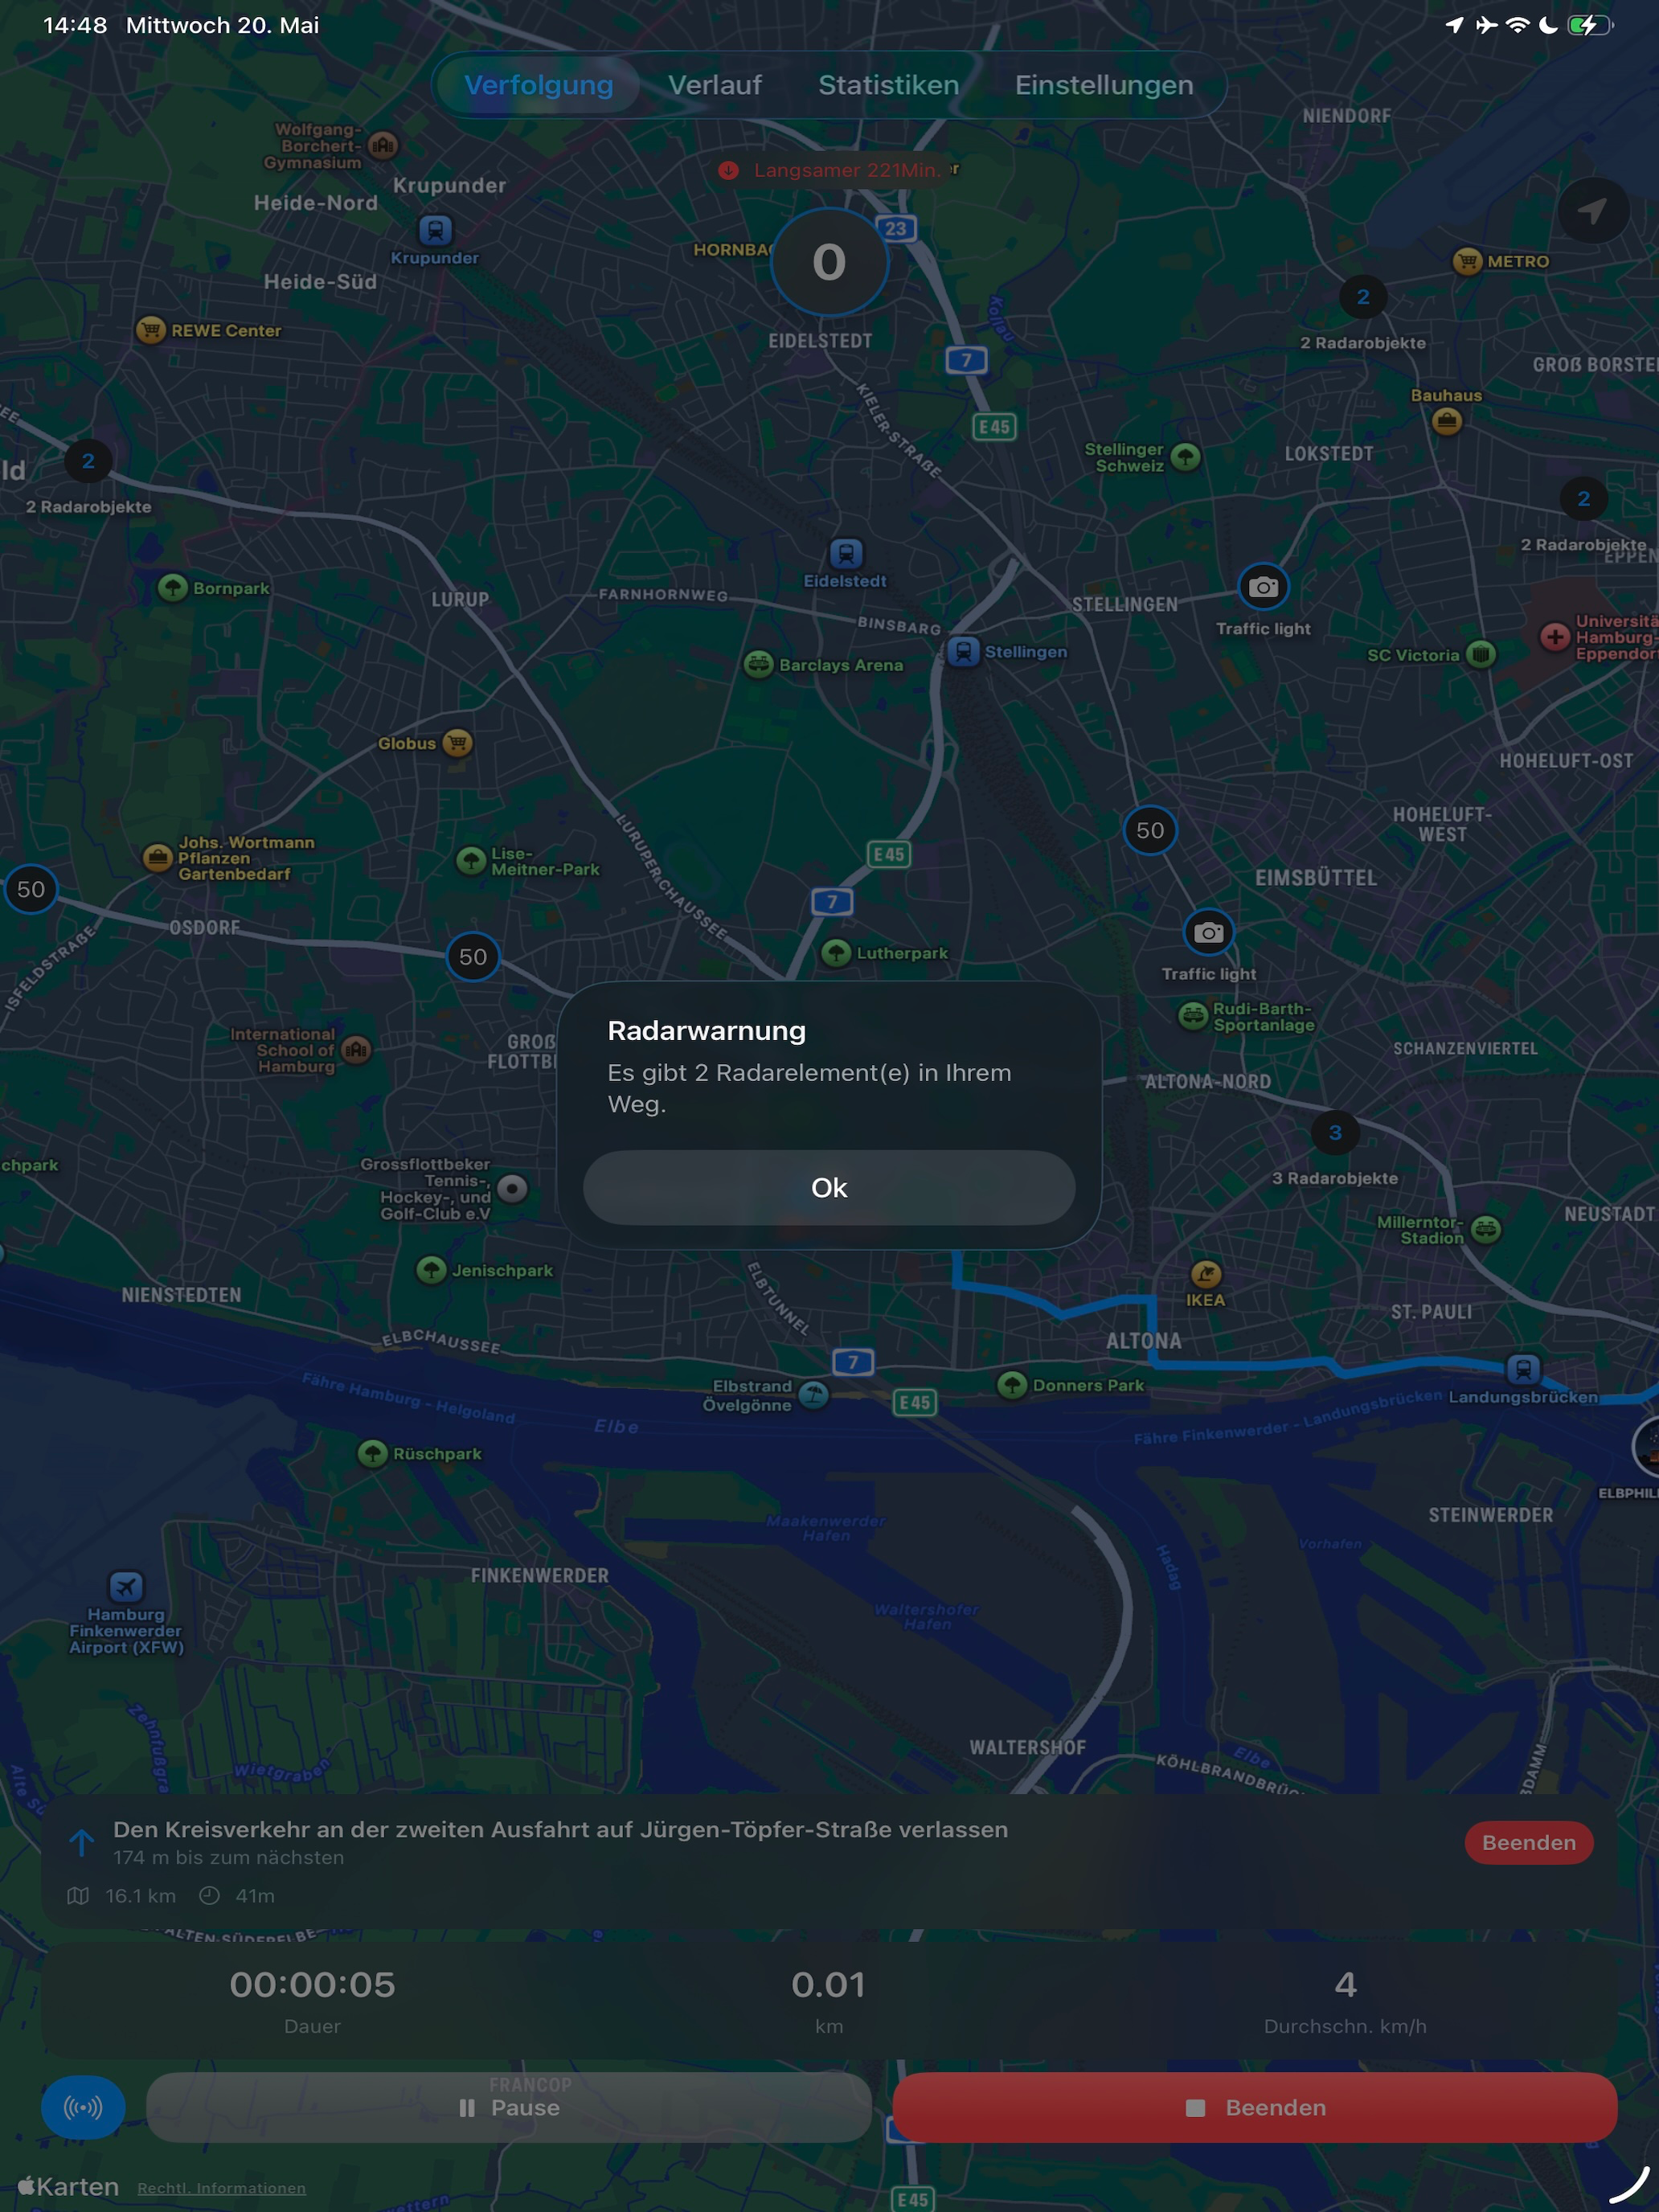Tap the REWE Center pin
1659x2212 pixels.
pyautogui.click(x=151, y=330)
